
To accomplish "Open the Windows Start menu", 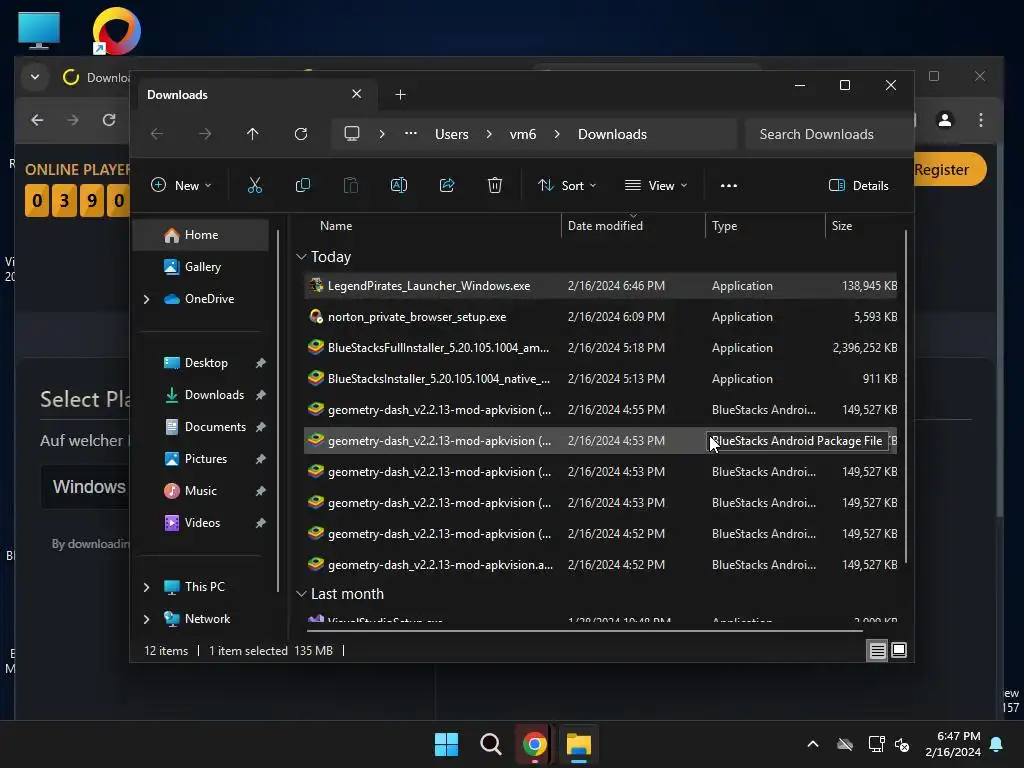I will coord(447,744).
